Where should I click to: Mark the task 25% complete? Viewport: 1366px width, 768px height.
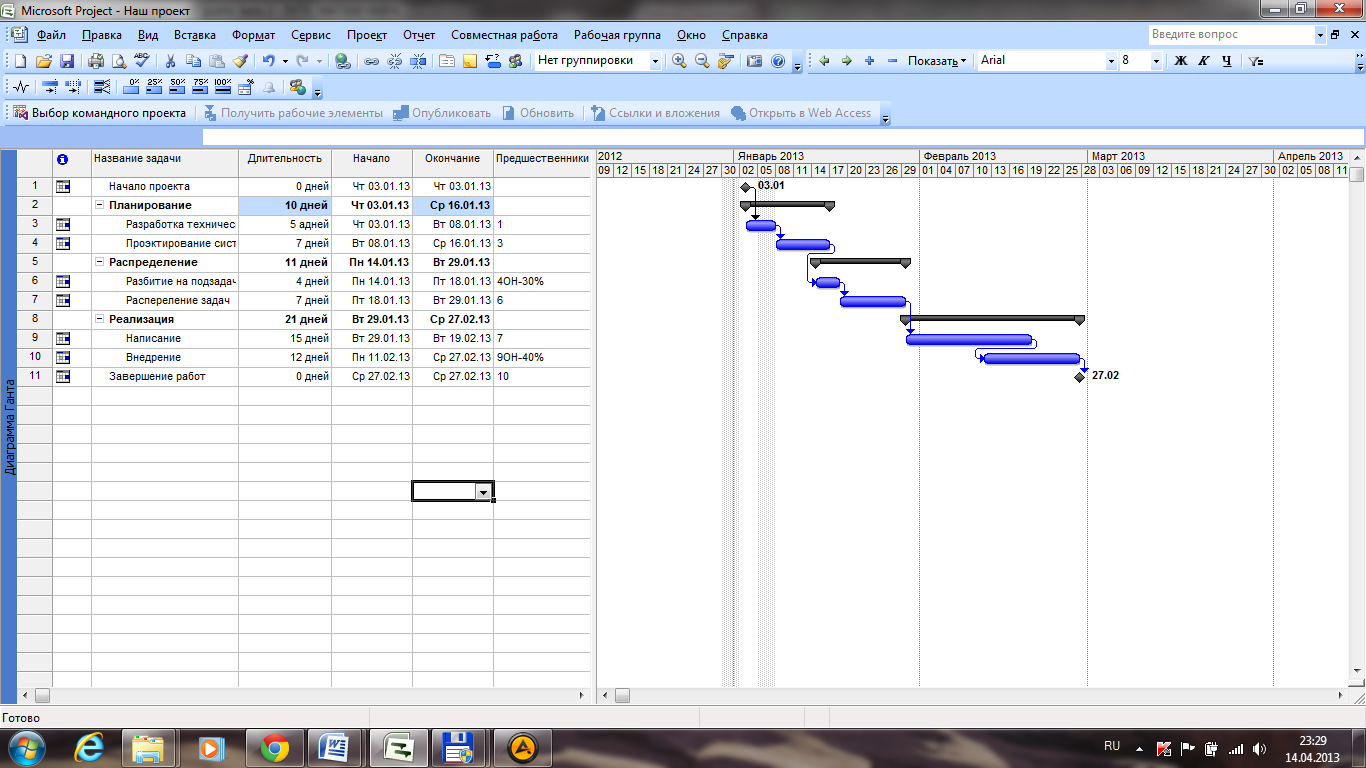tap(154, 87)
